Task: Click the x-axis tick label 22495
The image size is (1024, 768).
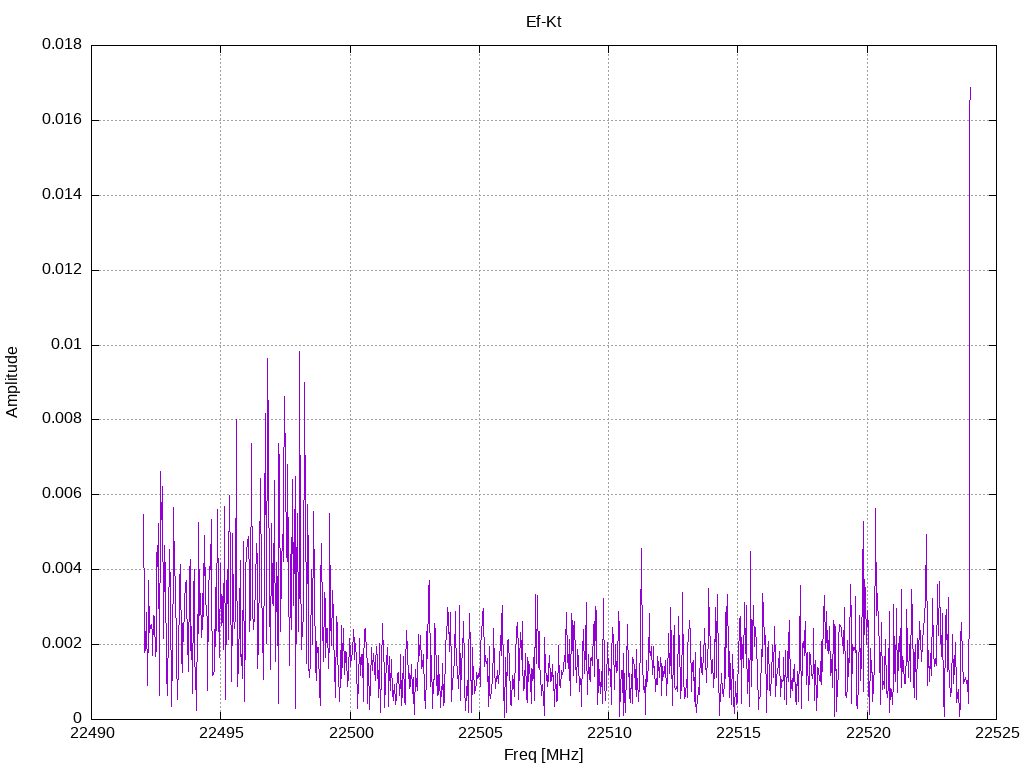Action: (221, 733)
